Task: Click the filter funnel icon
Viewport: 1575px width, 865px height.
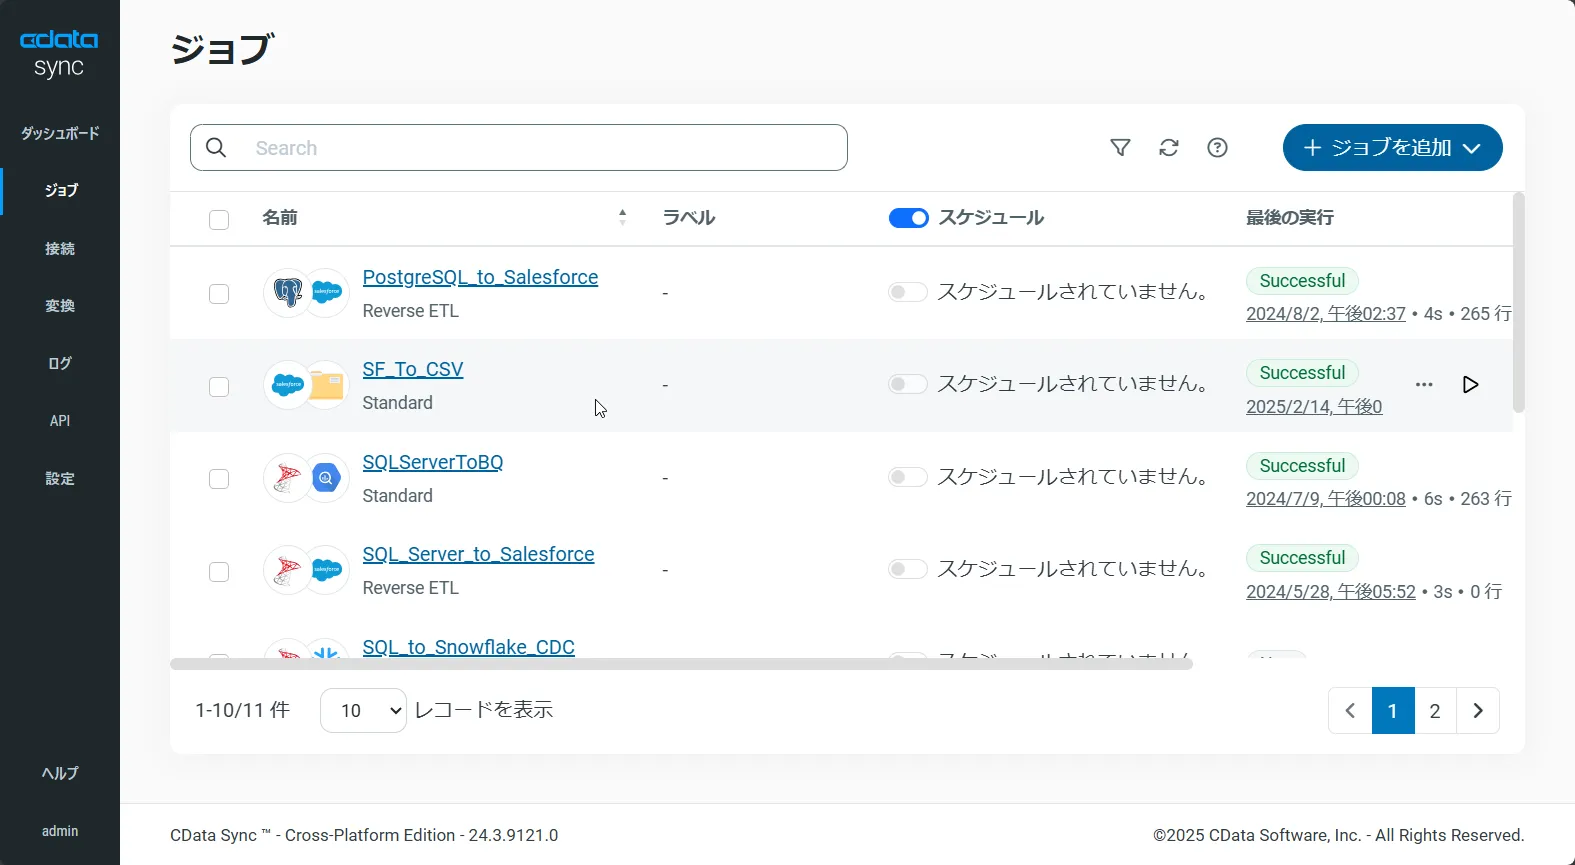Action: [1120, 148]
